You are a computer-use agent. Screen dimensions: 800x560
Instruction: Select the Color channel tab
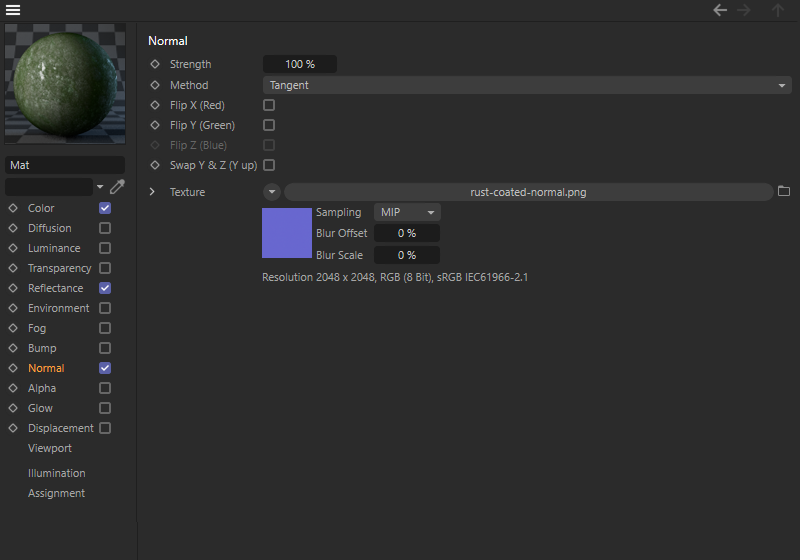(41, 208)
